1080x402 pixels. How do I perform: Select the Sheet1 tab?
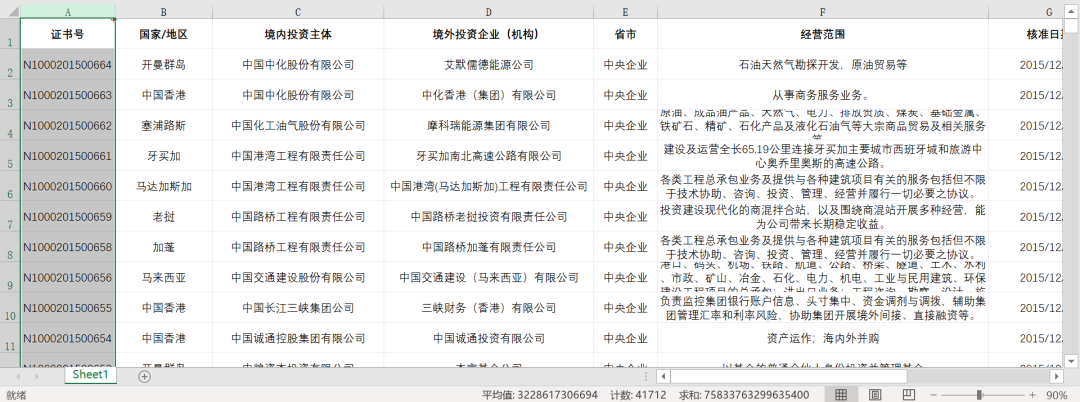pos(91,374)
